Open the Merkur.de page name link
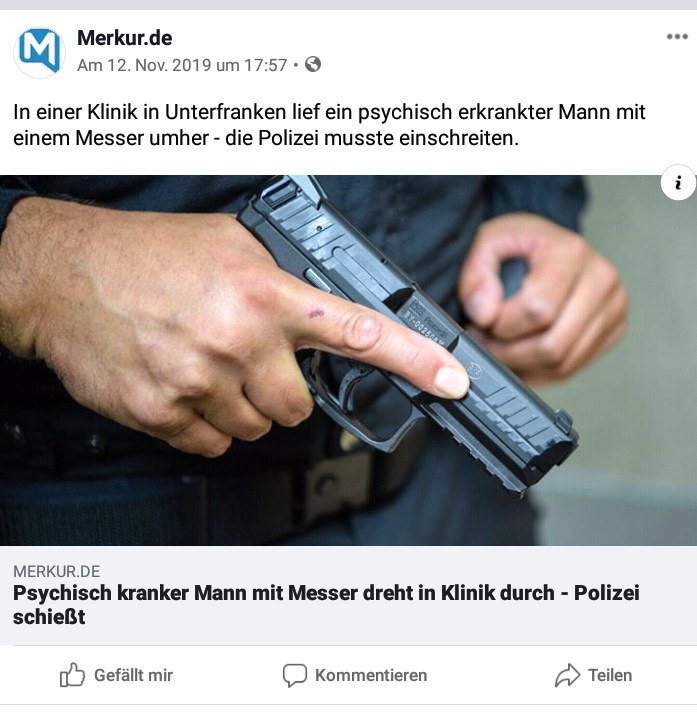This screenshot has width=697, height=718. click(125, 38)
